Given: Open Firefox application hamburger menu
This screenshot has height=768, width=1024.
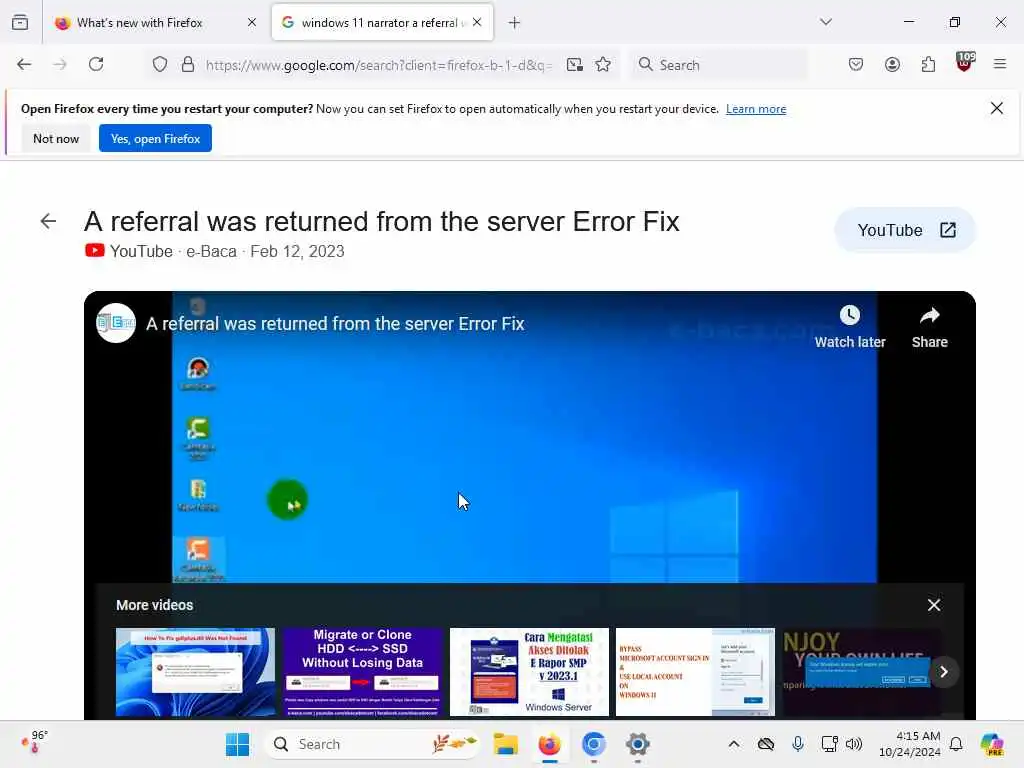Looking at the screenshot, I should [x=1000, y=64].
